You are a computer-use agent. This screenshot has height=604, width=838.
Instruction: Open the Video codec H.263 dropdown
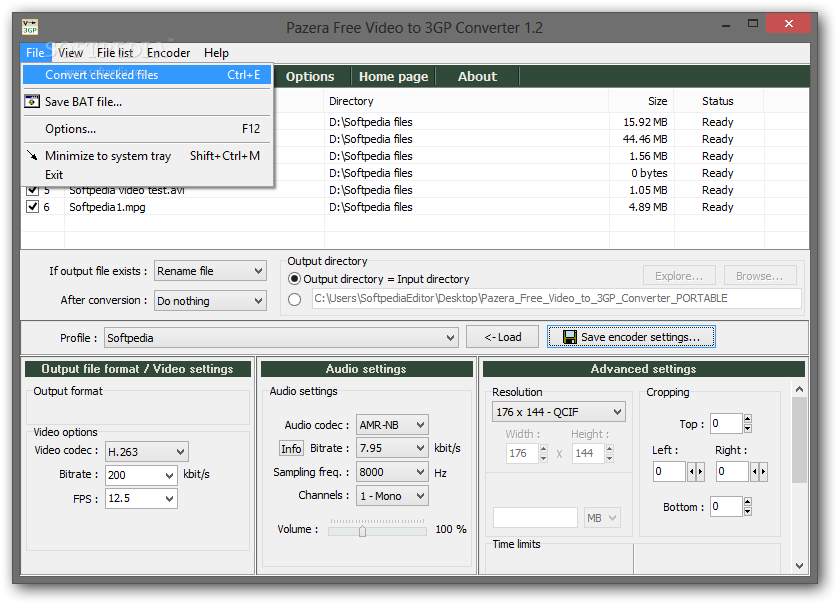coord(146,452)
